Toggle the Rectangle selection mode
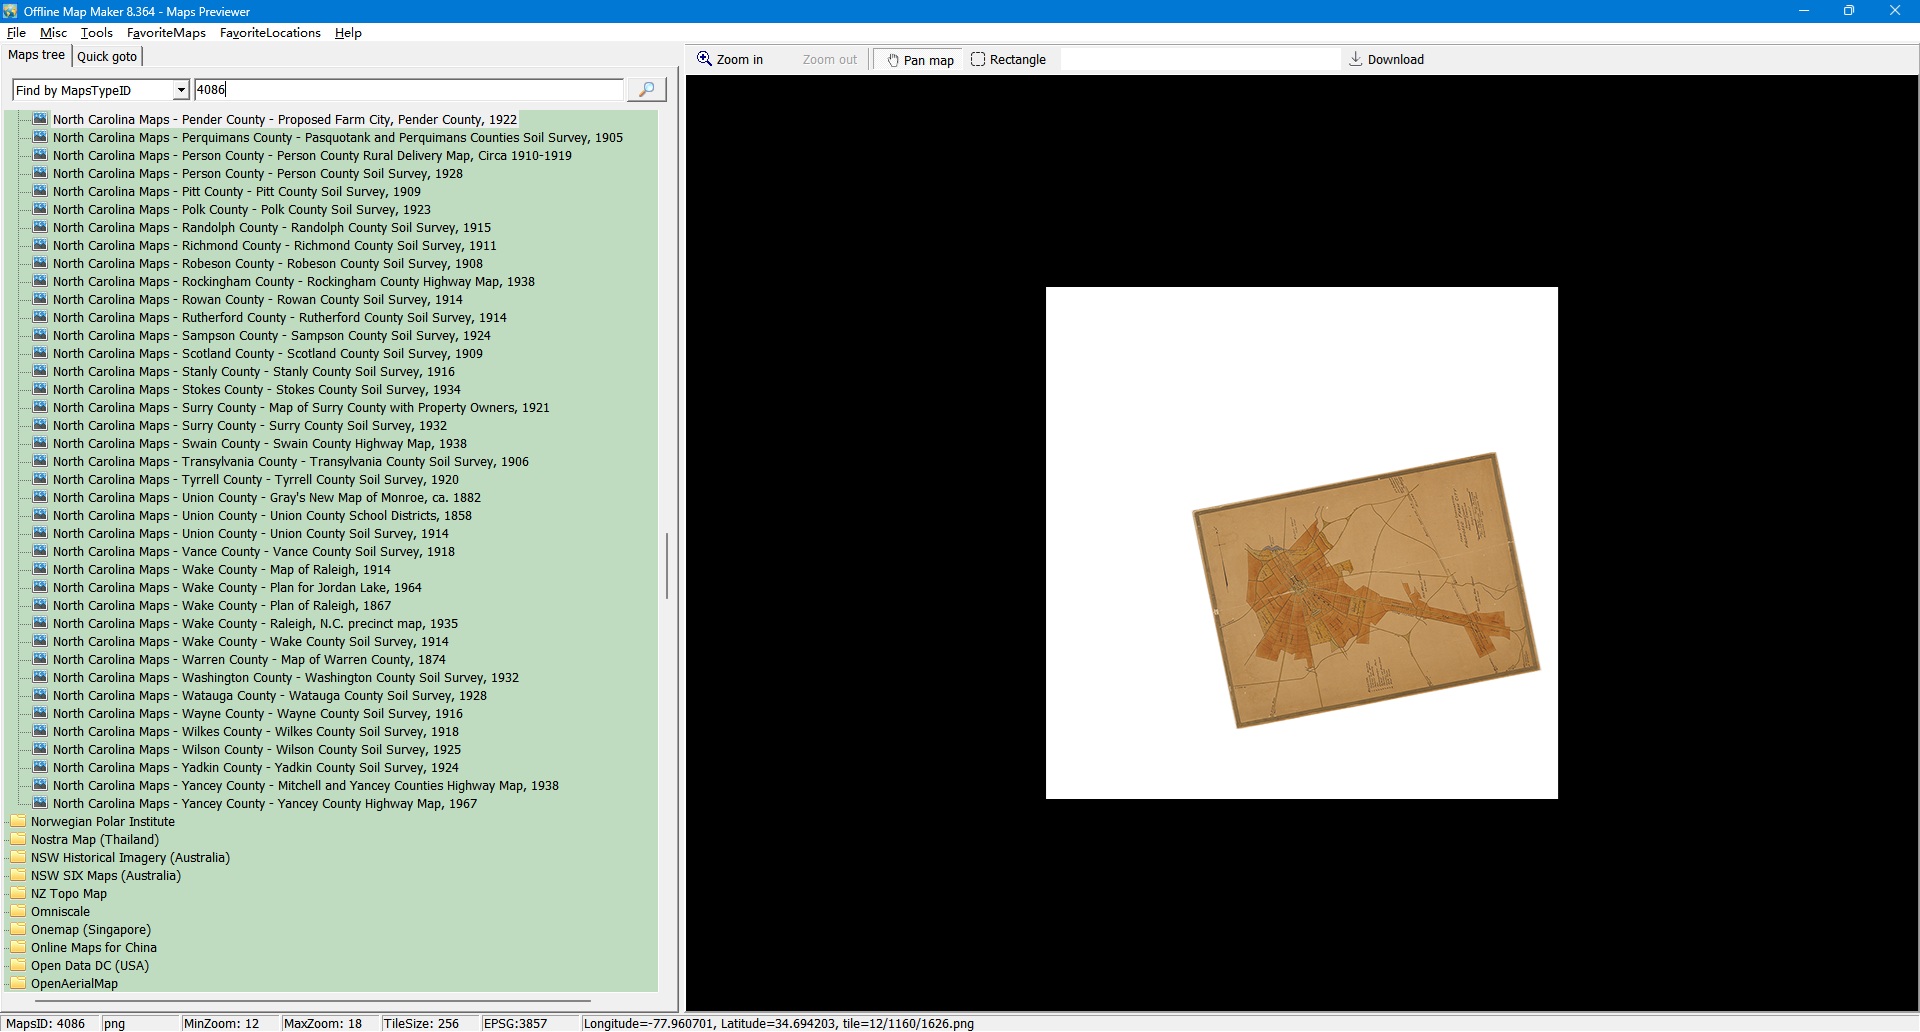This screenshot has width=1920, height=1032. (1008, 60)
